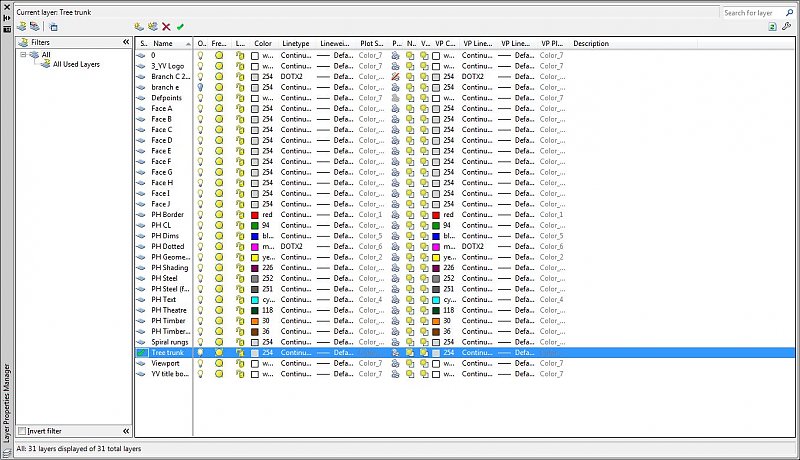The image size is (800, 460).
Task: Select the All Used Layers filter
Action: tap(76, 64)
